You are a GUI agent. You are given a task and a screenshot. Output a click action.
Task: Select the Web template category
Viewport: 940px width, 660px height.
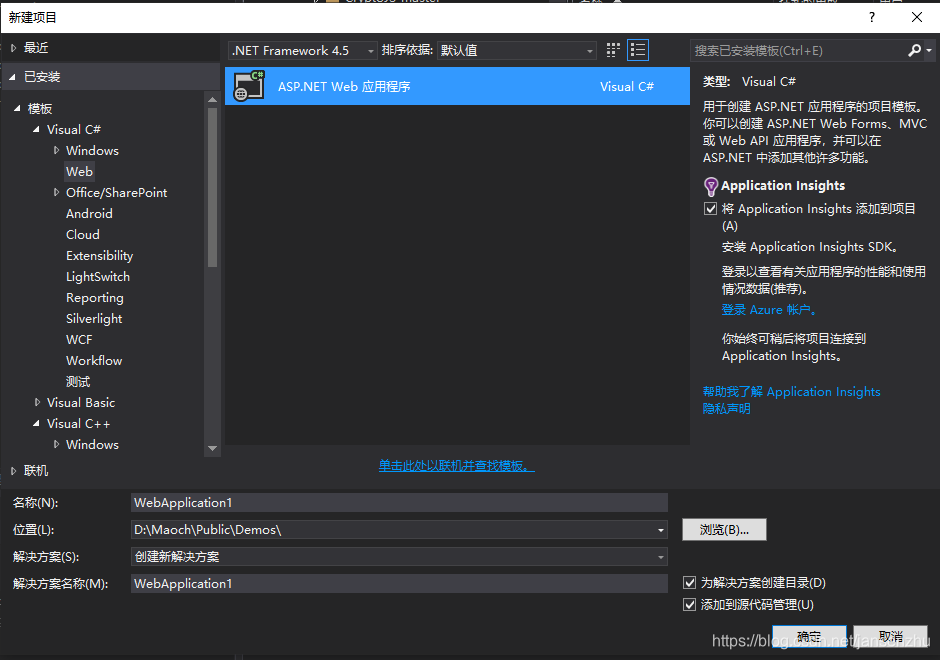(79, 171)
